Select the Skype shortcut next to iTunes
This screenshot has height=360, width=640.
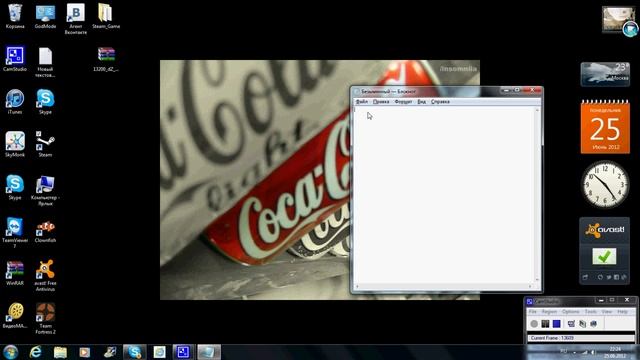(45, 102)
